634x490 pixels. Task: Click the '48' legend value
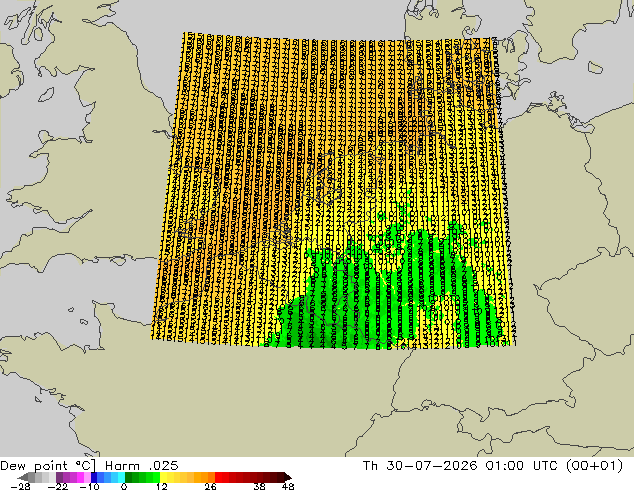[x=288, y=486]
